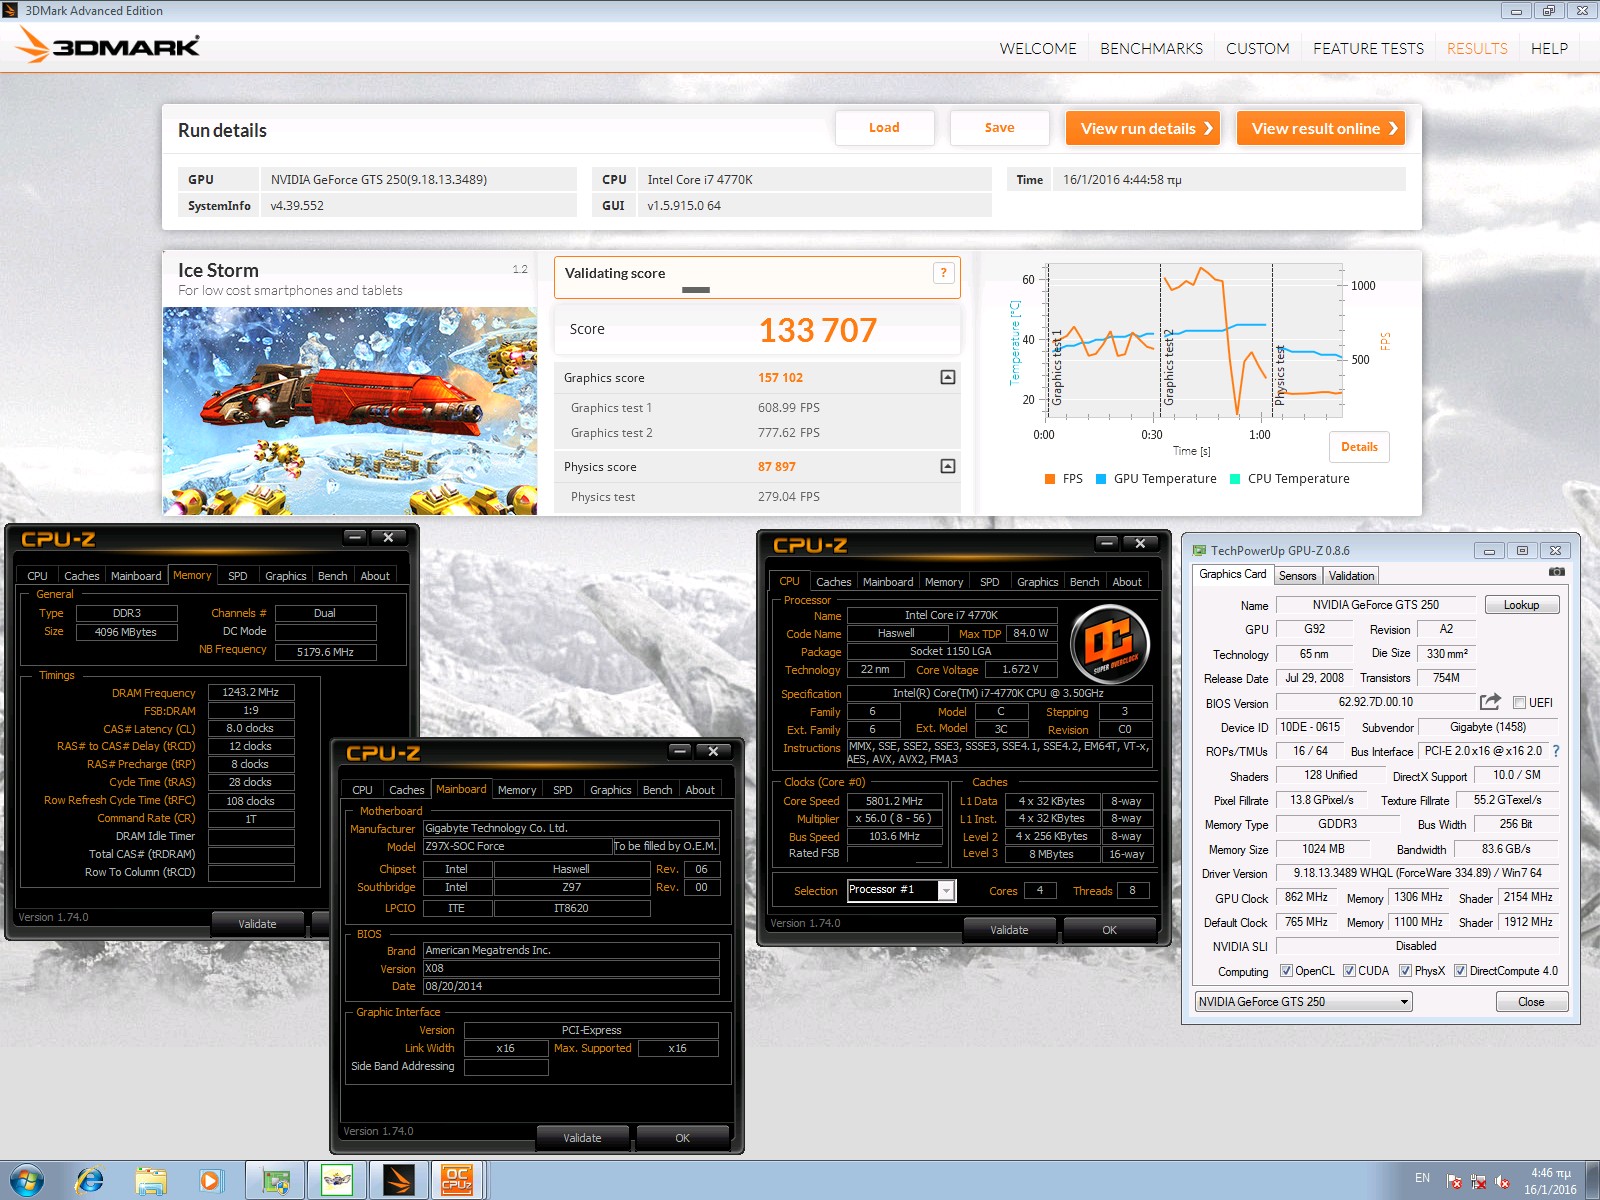Click the OC Super Overclock logo in CPU-Z

(x=1109, y=644)
